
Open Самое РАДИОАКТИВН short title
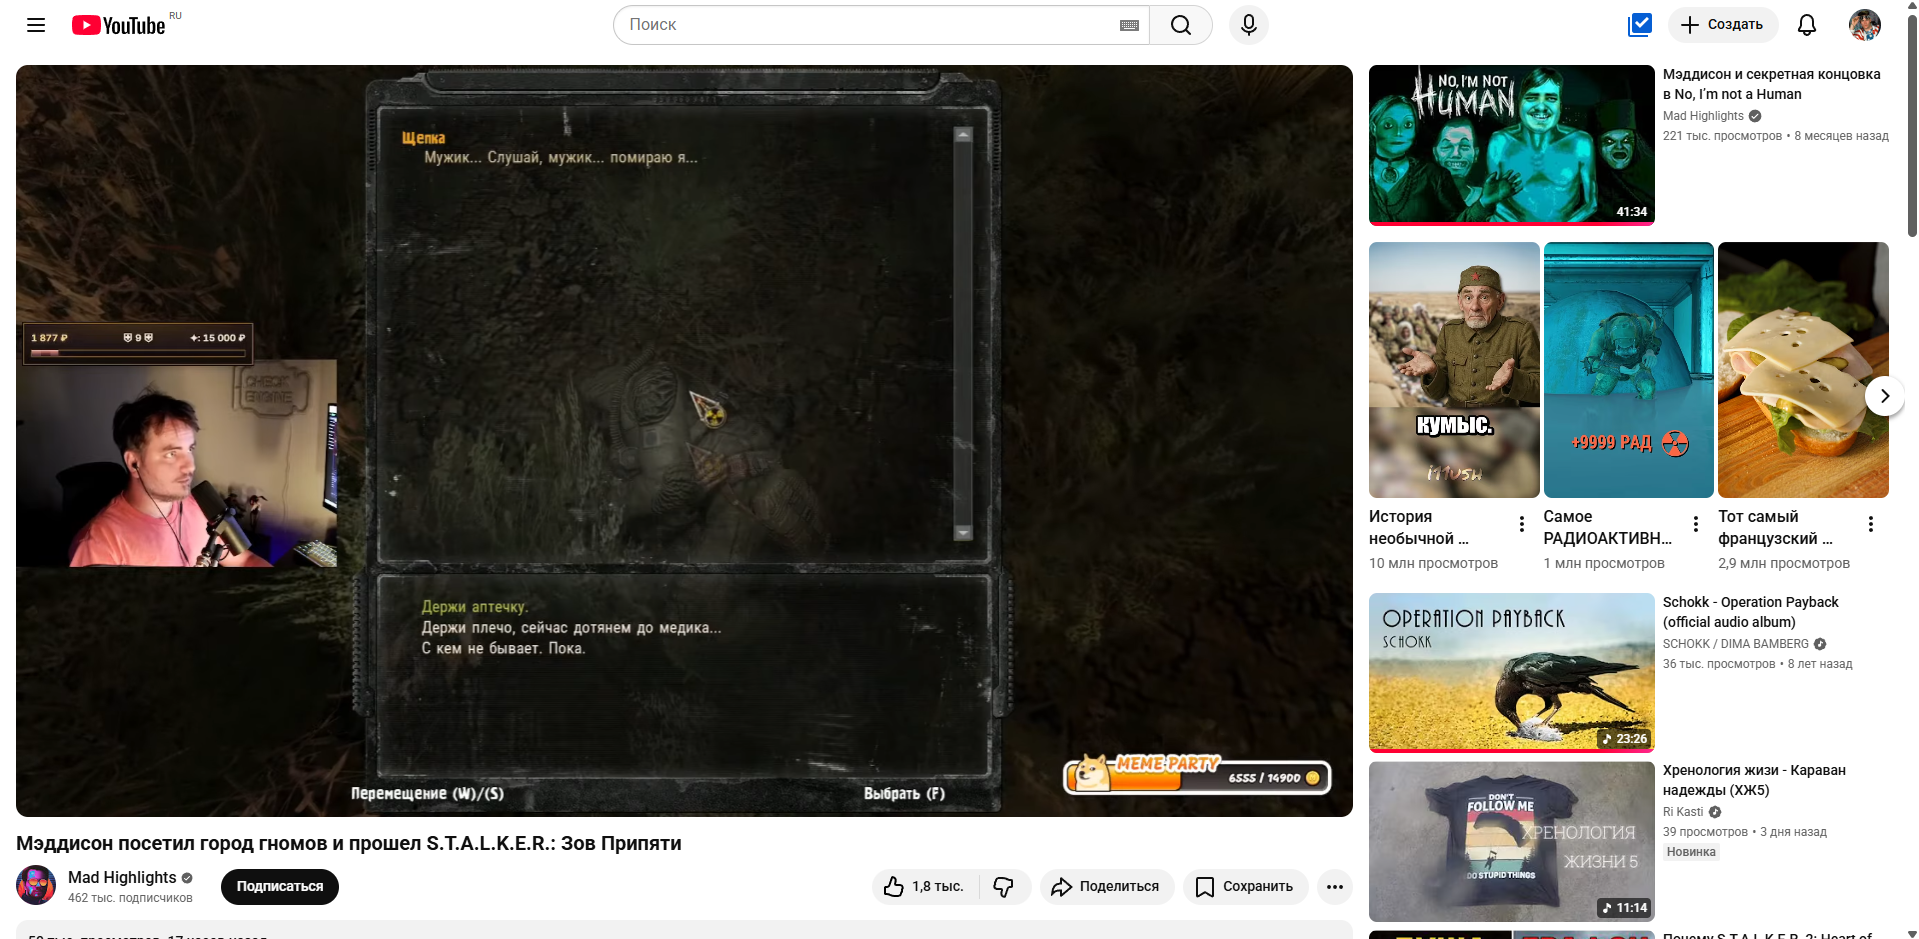pyautogui.click(x=1608, y=527)
